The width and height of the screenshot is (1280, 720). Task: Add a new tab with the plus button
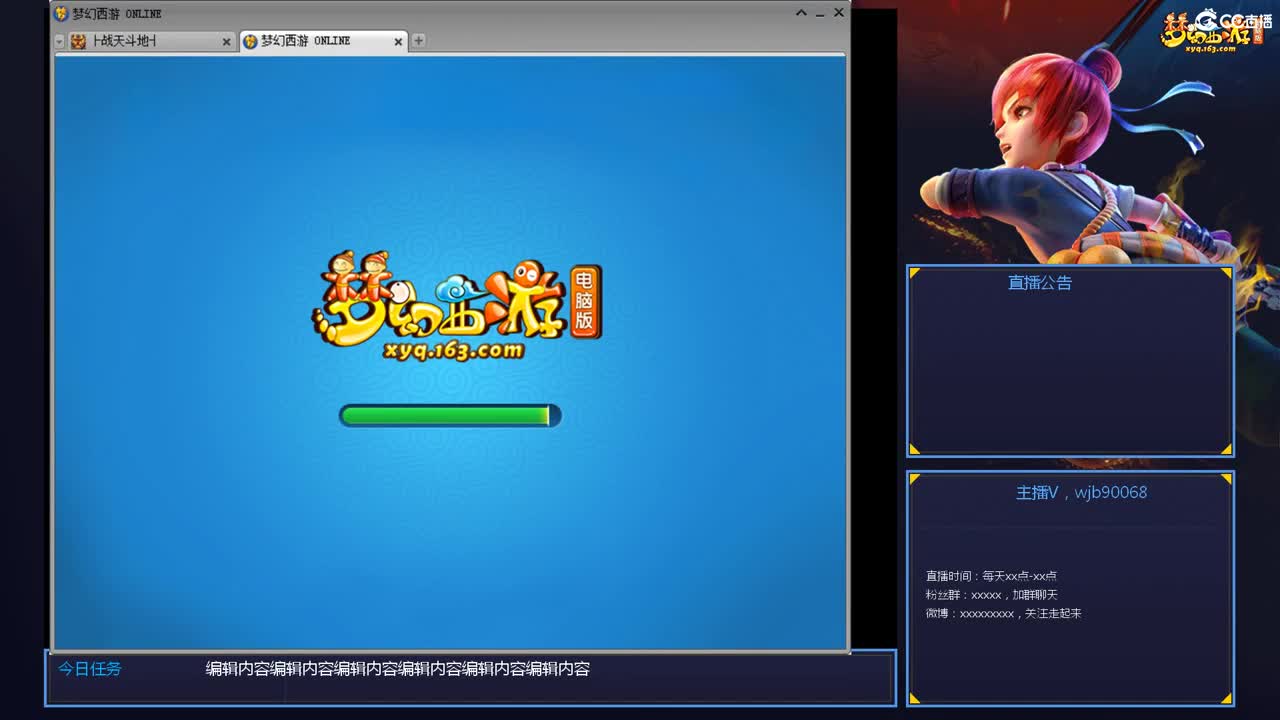tap(419, 41)
